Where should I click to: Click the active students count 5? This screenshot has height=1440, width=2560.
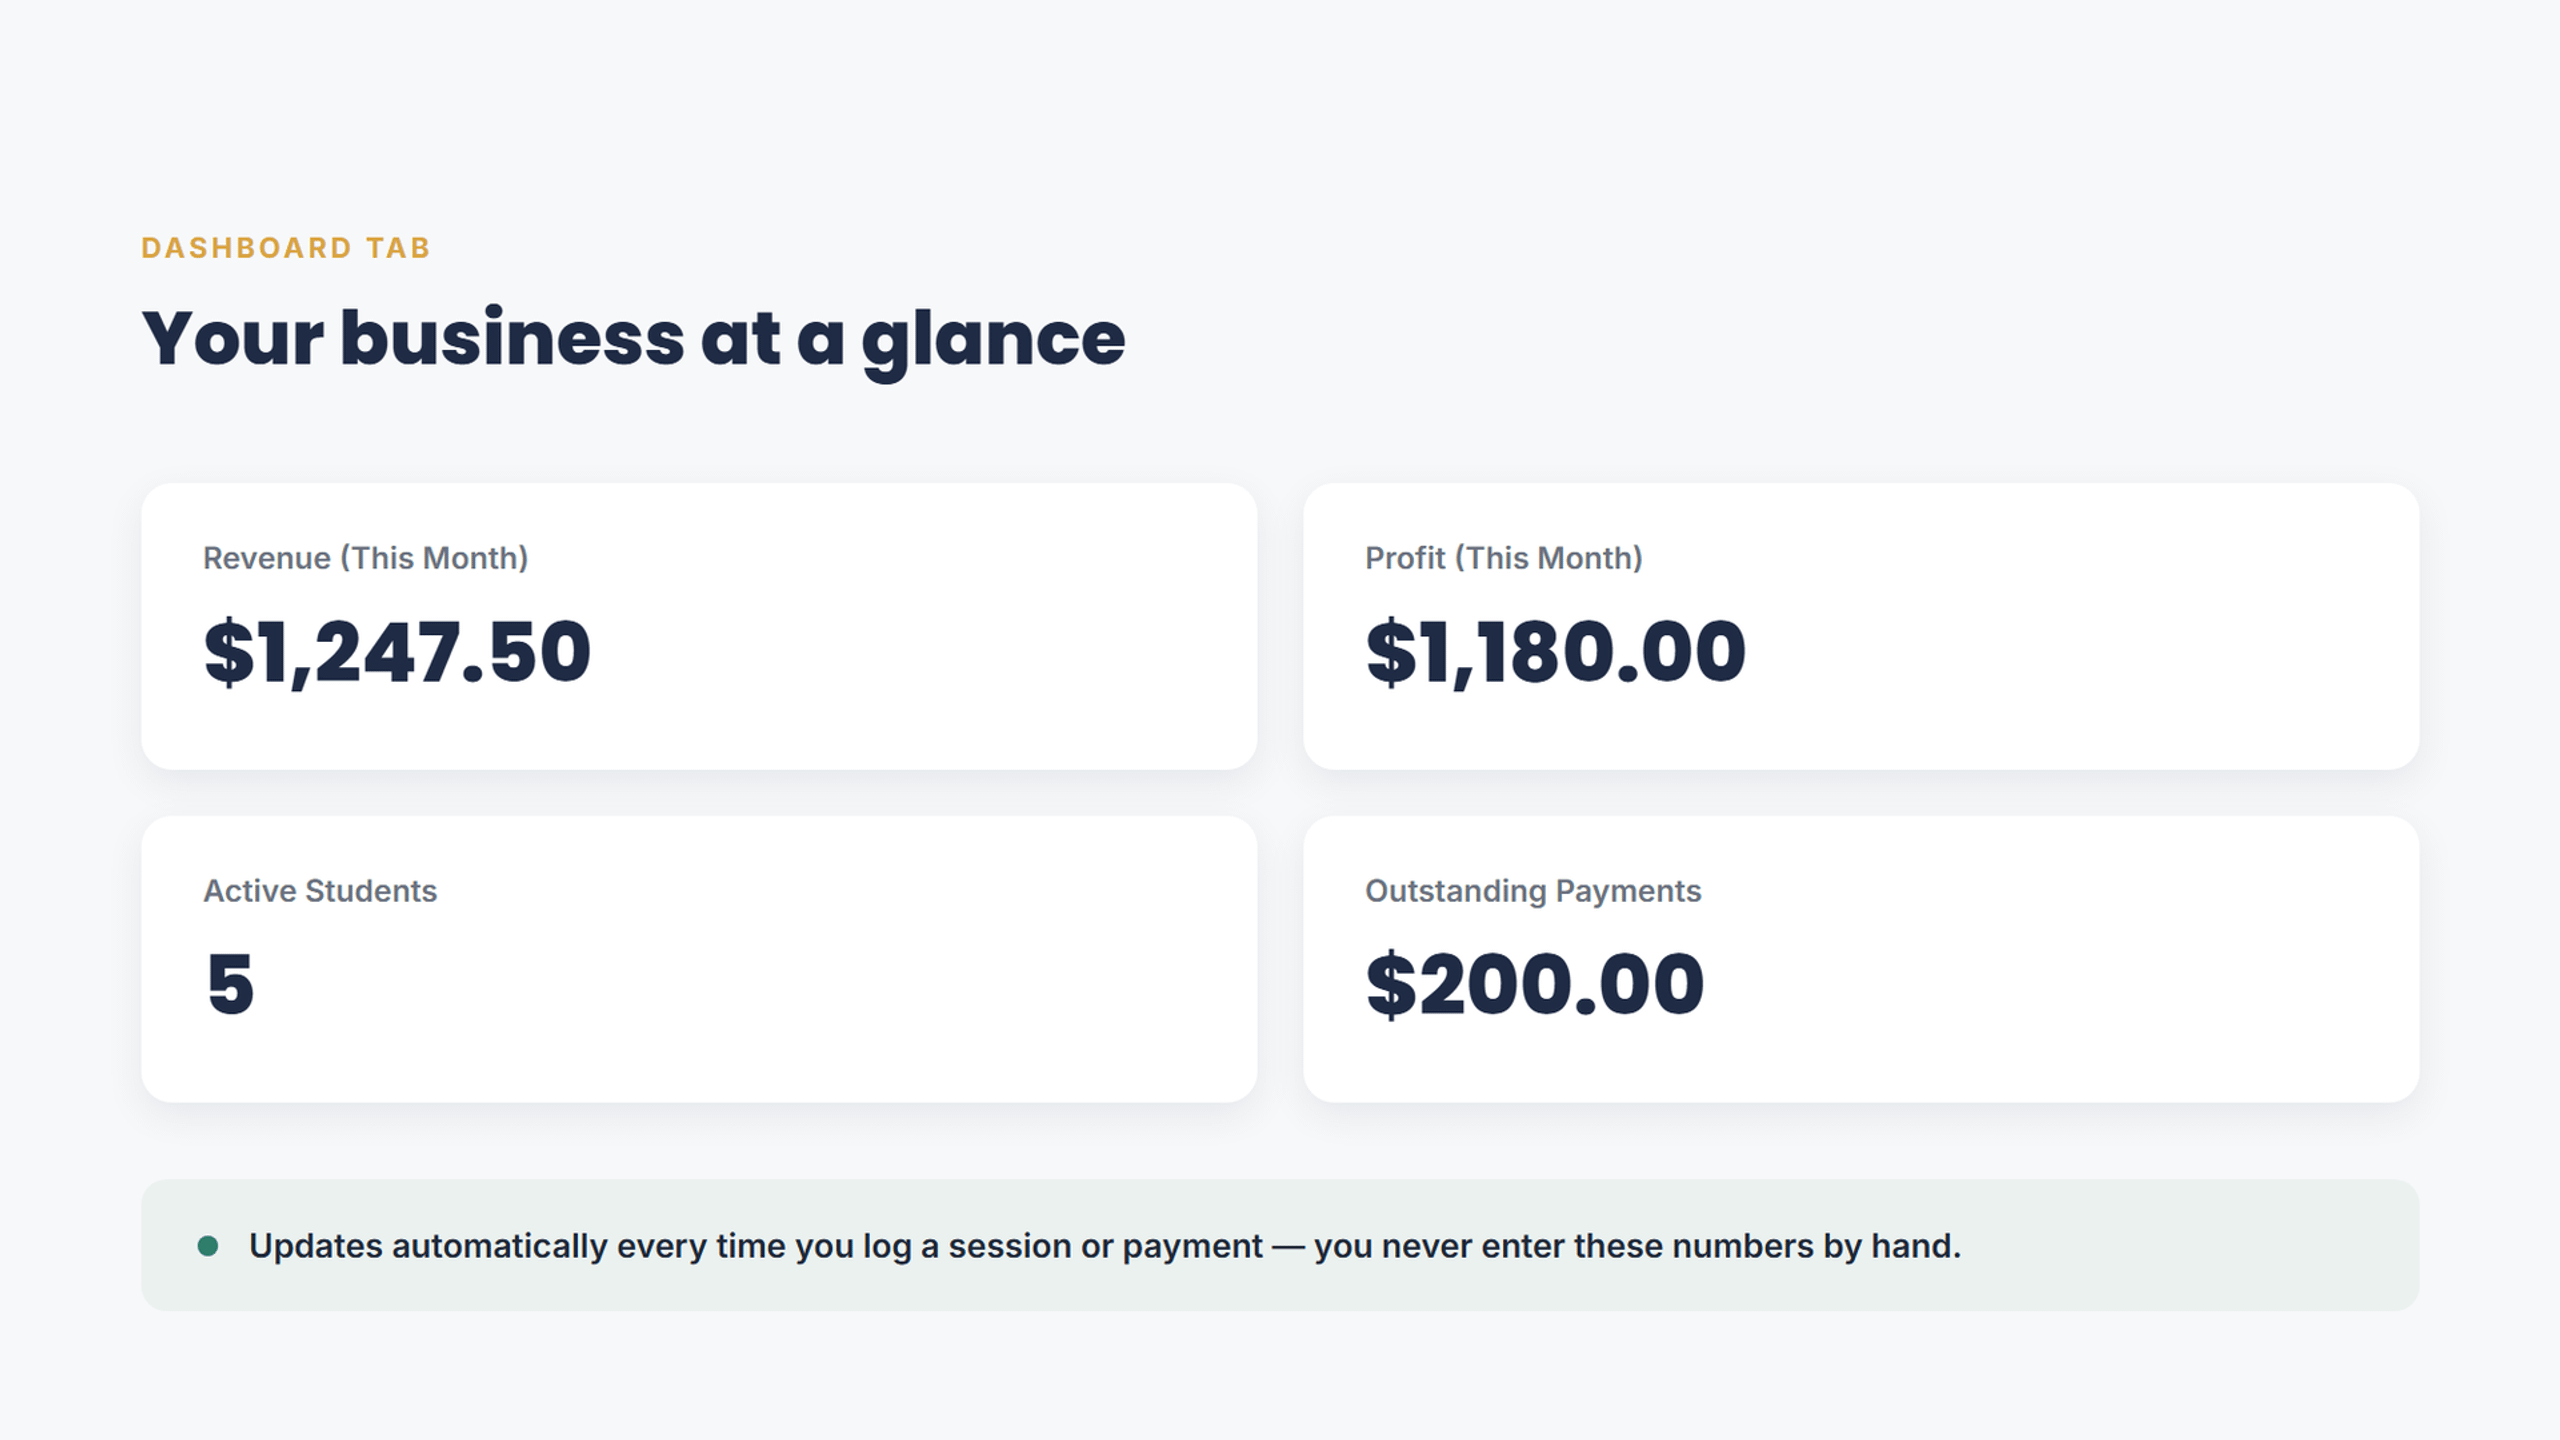[x=230, y=984]
